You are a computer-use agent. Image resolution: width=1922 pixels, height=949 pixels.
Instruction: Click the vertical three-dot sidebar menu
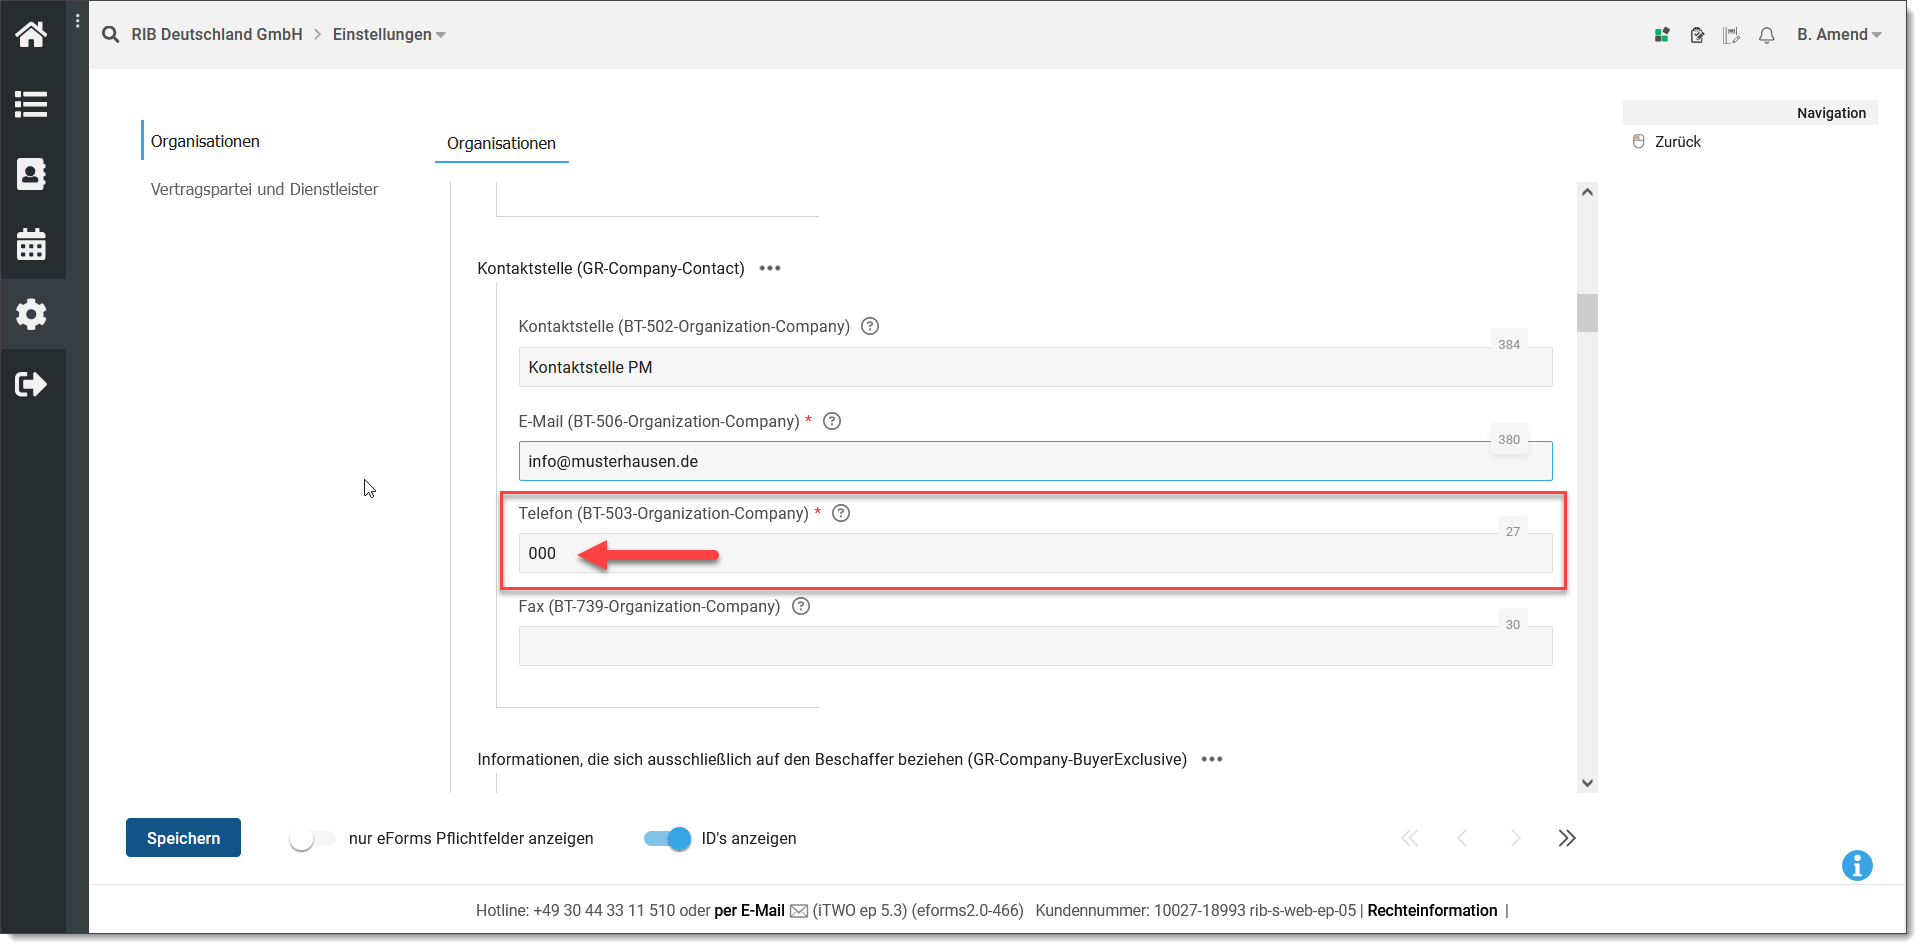coord(78,21)
